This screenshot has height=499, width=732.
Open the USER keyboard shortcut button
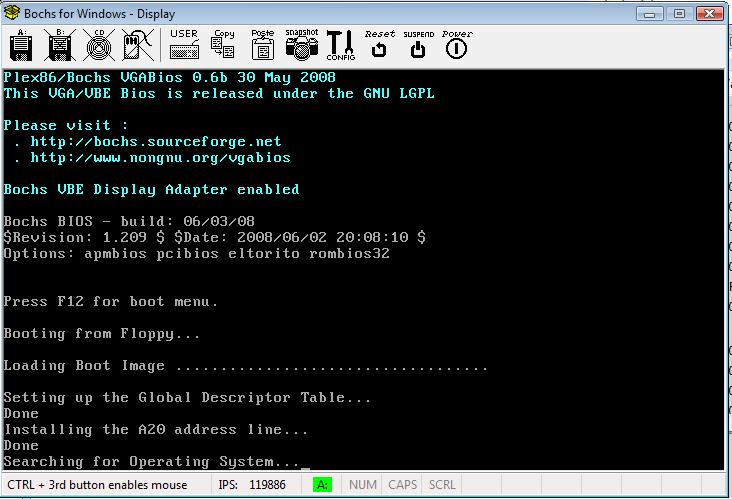pyautogui.click(x=184, y=45)
